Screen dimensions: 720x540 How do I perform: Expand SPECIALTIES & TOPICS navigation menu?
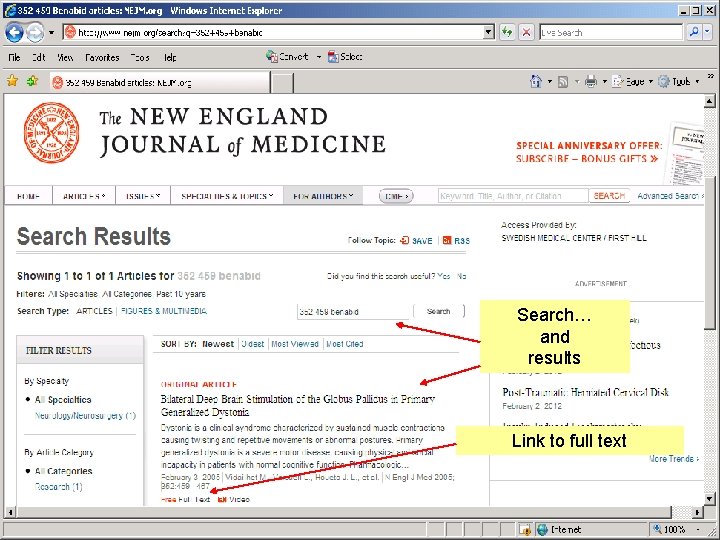point(227,196)
